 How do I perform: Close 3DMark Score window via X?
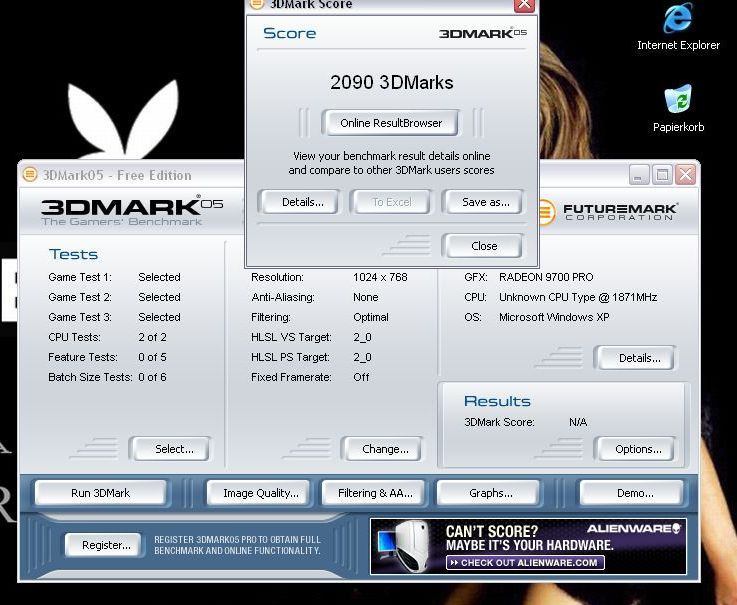524,5
